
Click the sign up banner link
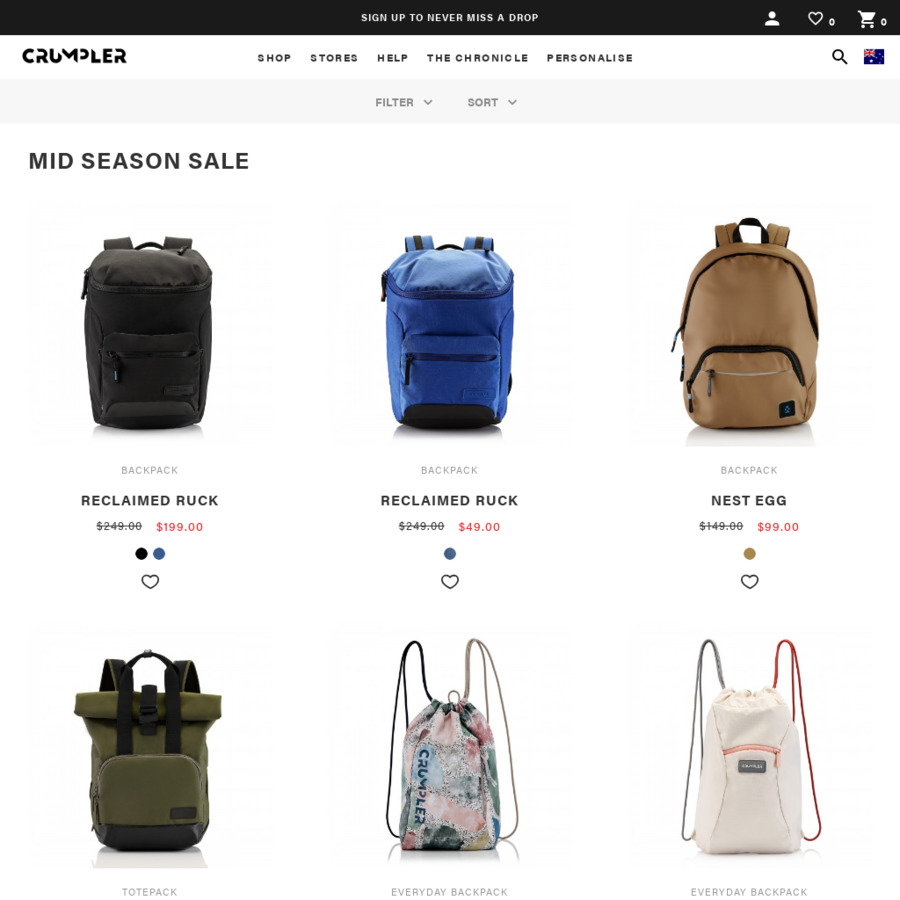(x=450, y=18)
